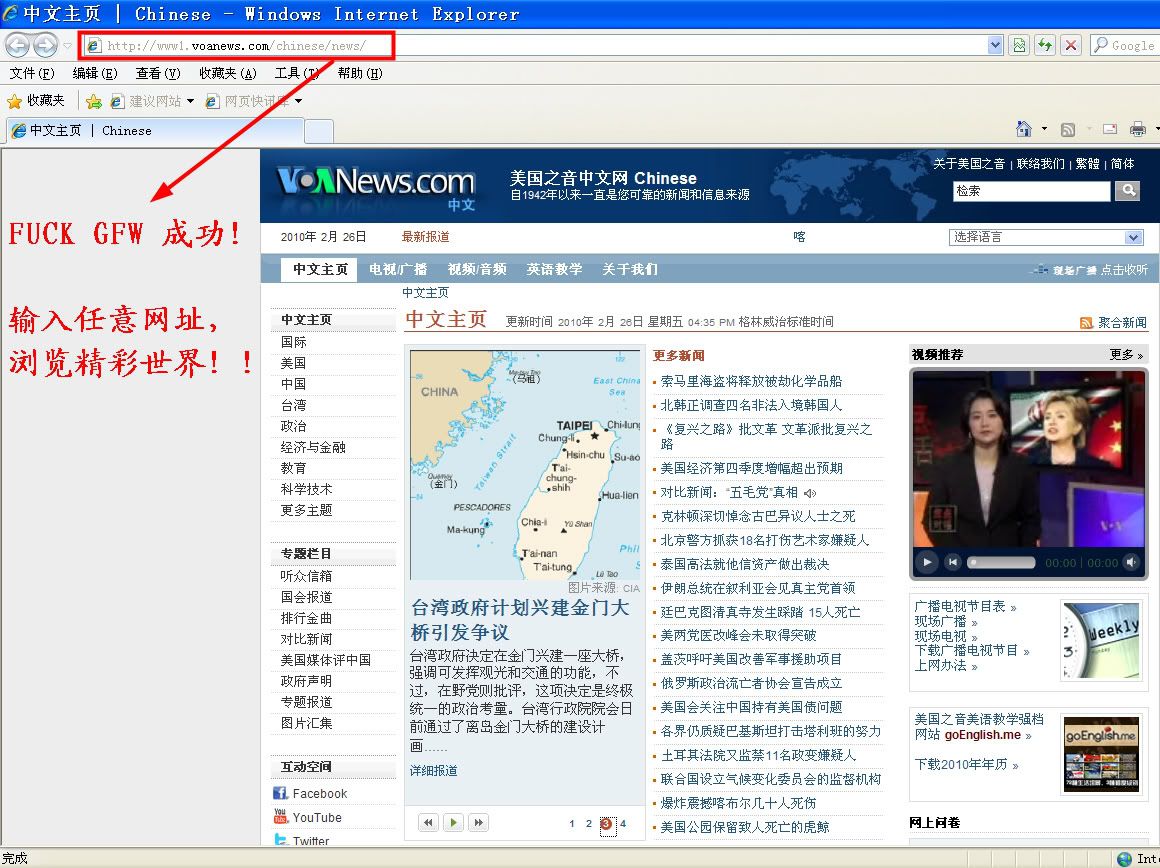Open the 选择语言 language combo box

(1046, 237)
